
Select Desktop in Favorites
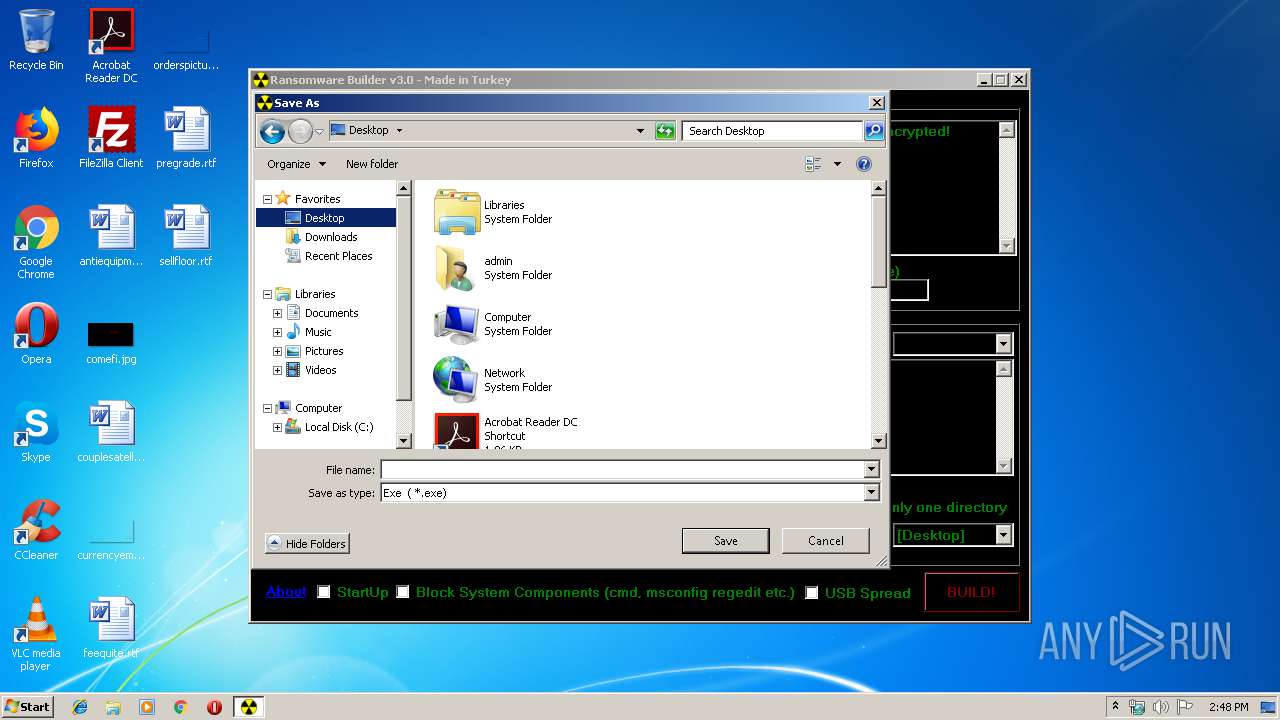(x=325, y=218)
